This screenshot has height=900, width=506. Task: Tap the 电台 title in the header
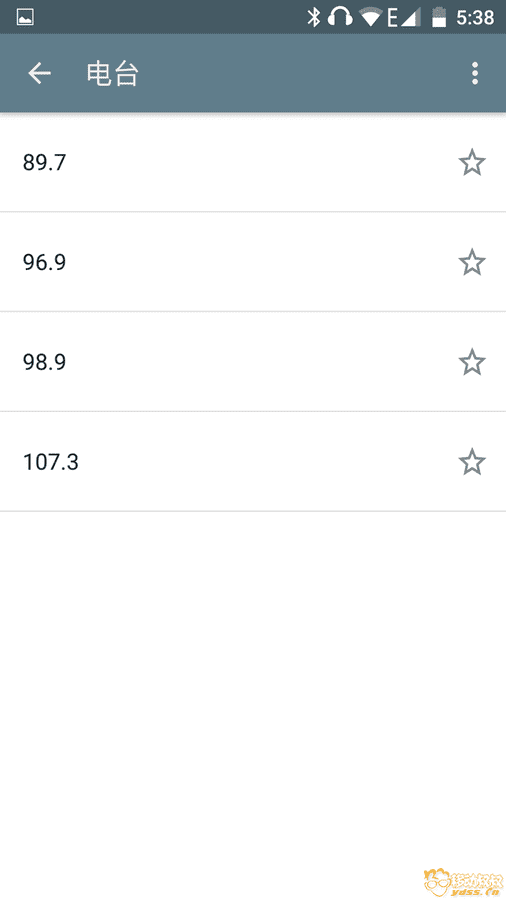(x=112, y=74)
